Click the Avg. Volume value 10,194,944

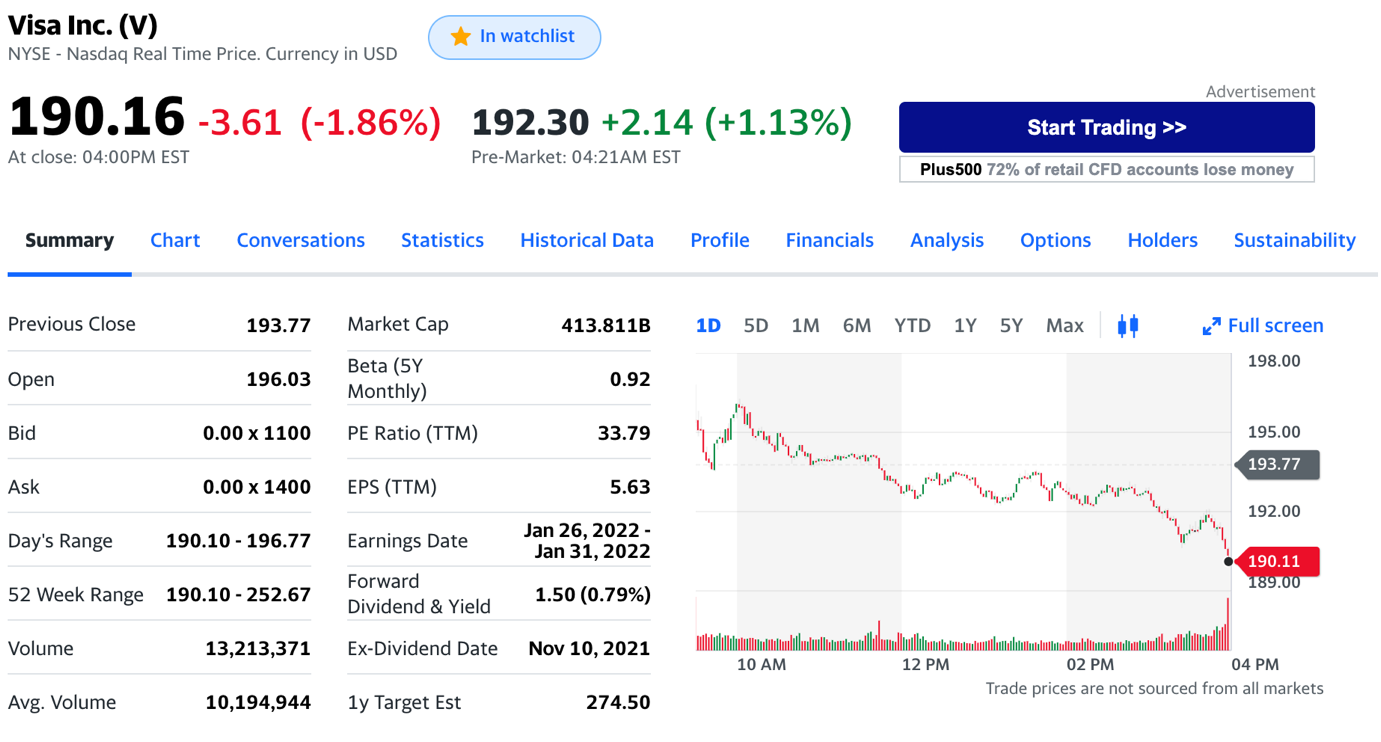pyautogui.click(x=258, y=703)
